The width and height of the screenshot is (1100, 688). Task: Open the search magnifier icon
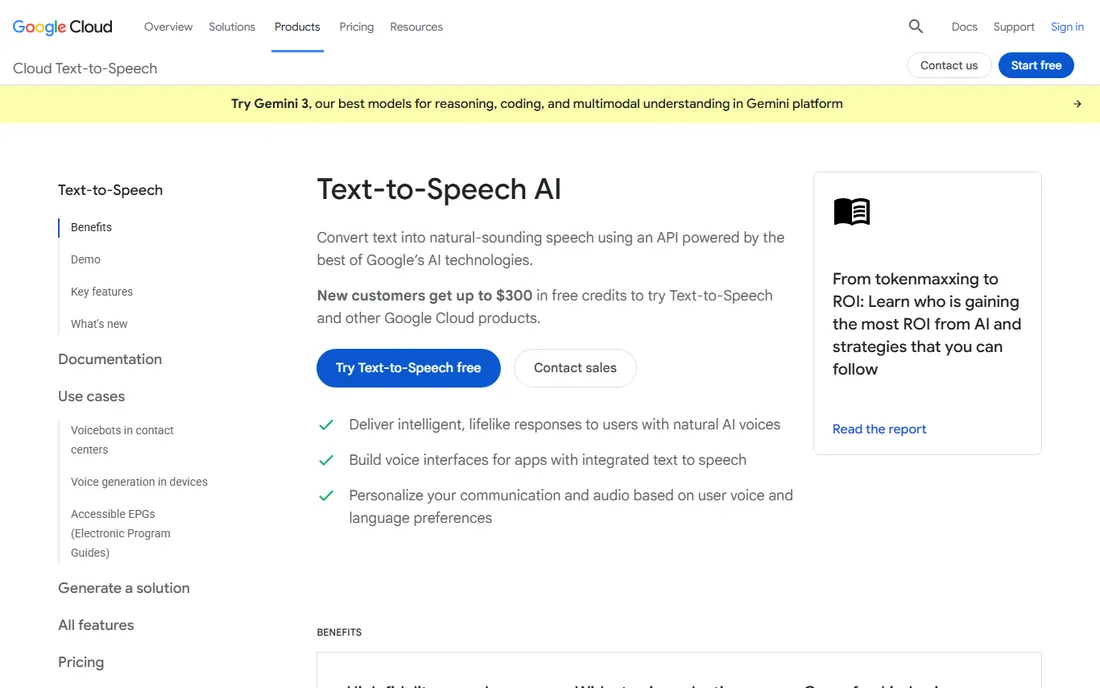tap(915, 27)
